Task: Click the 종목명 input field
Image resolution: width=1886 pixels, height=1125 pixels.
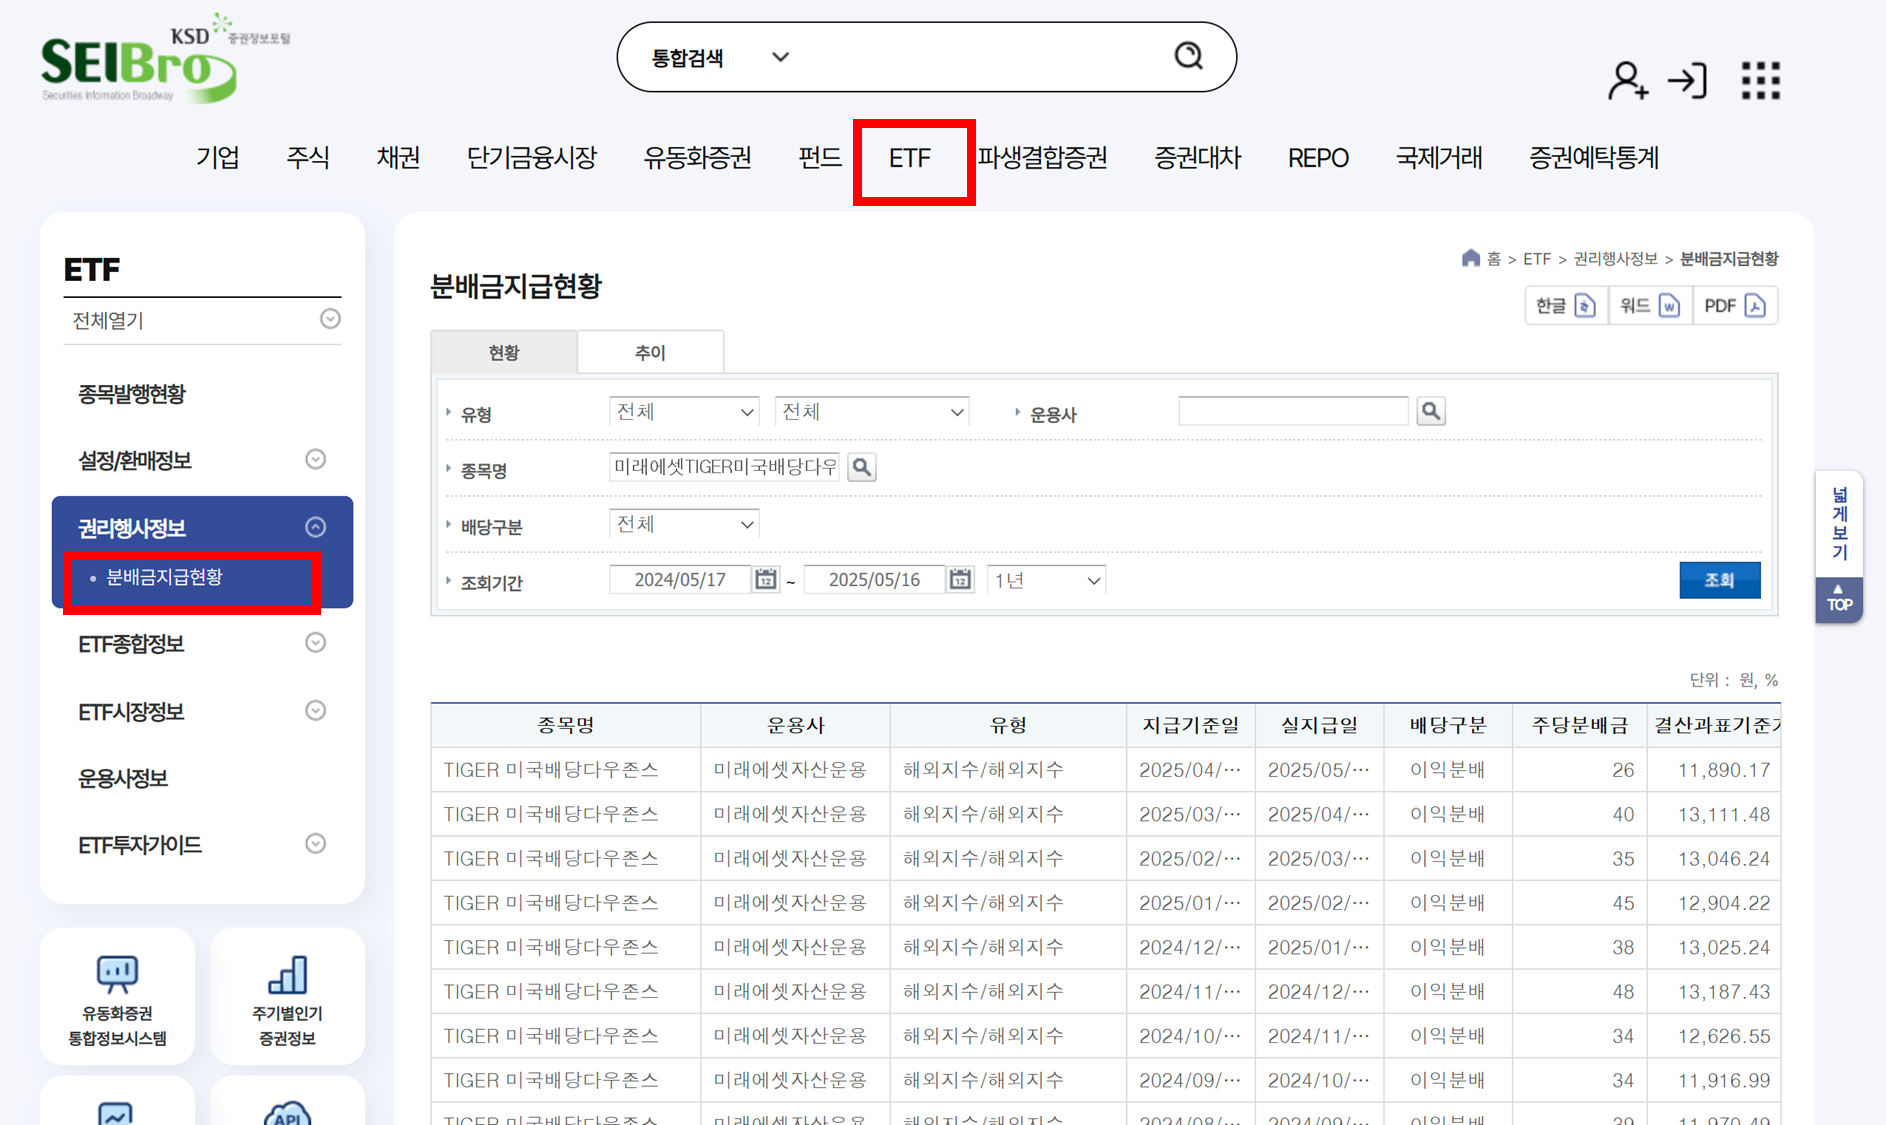Action: (724, 467)
